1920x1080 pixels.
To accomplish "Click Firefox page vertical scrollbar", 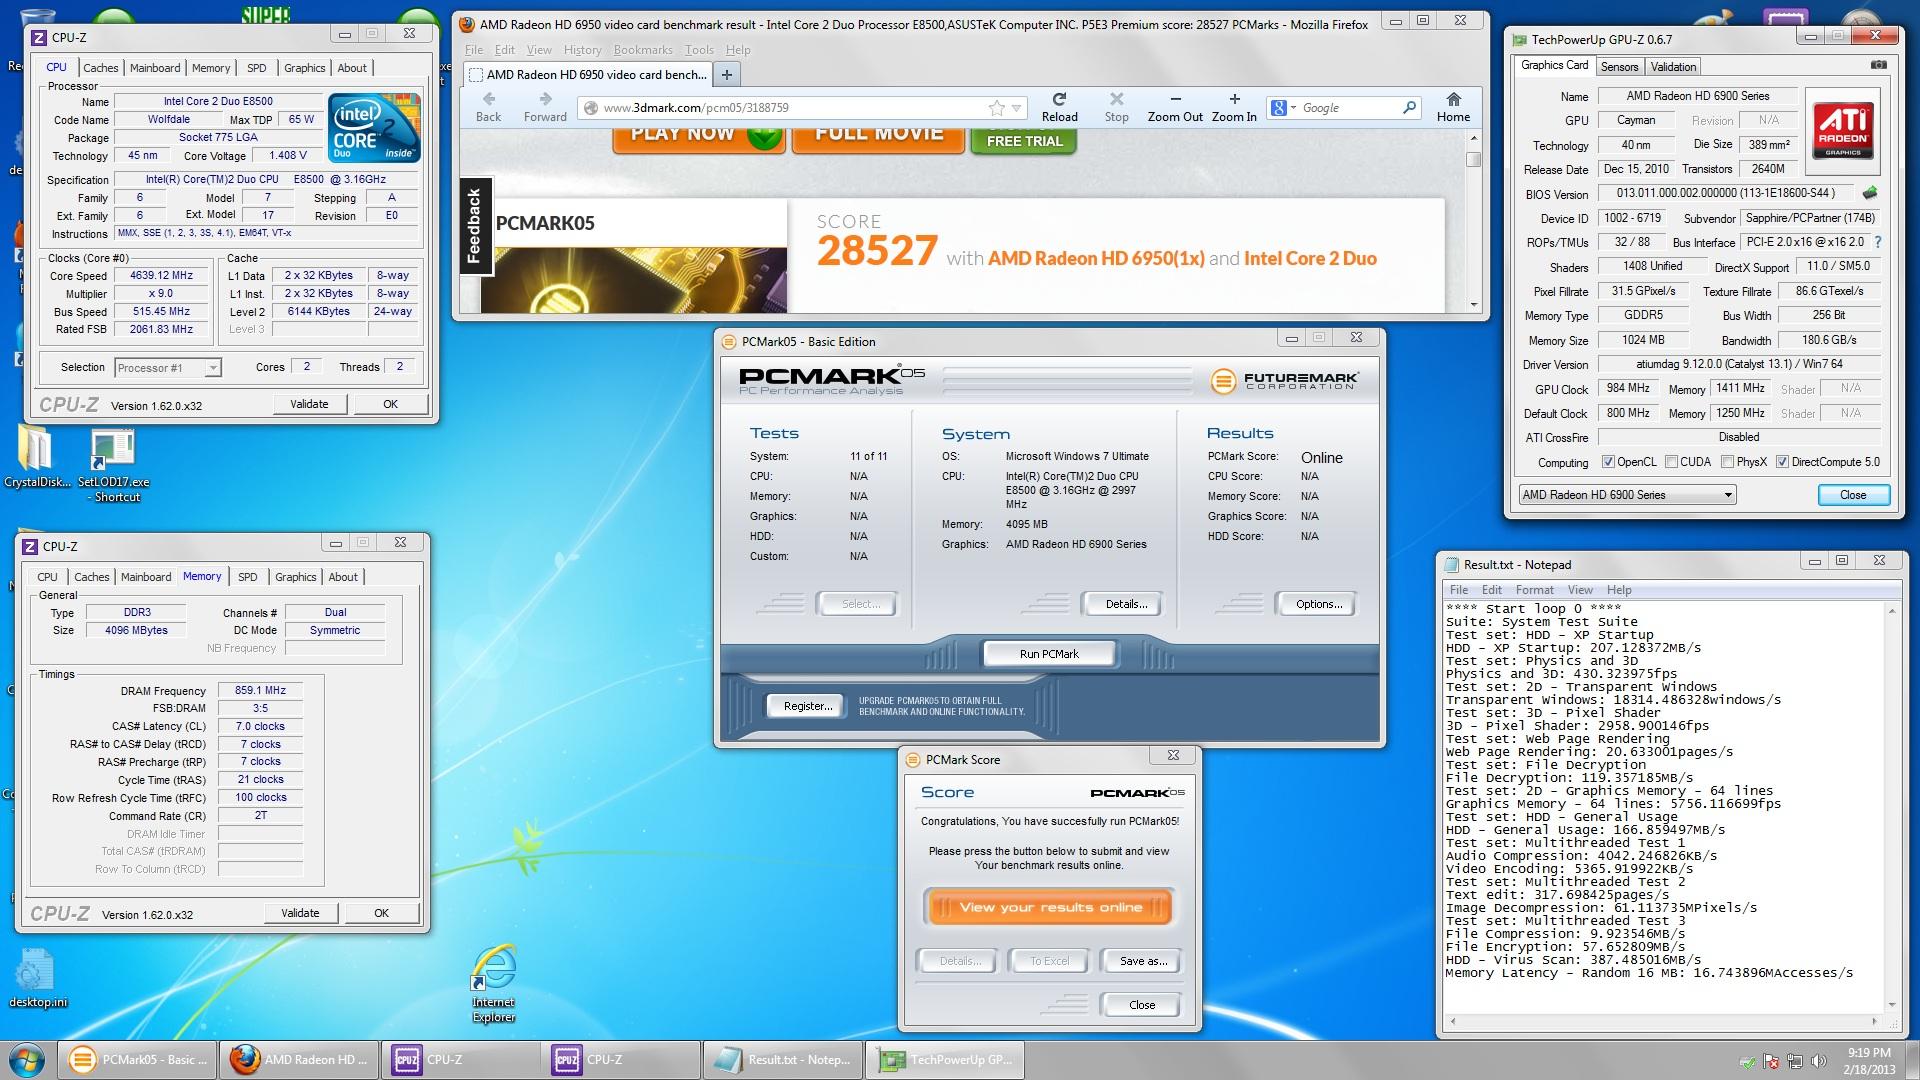I will point(1473,220).
